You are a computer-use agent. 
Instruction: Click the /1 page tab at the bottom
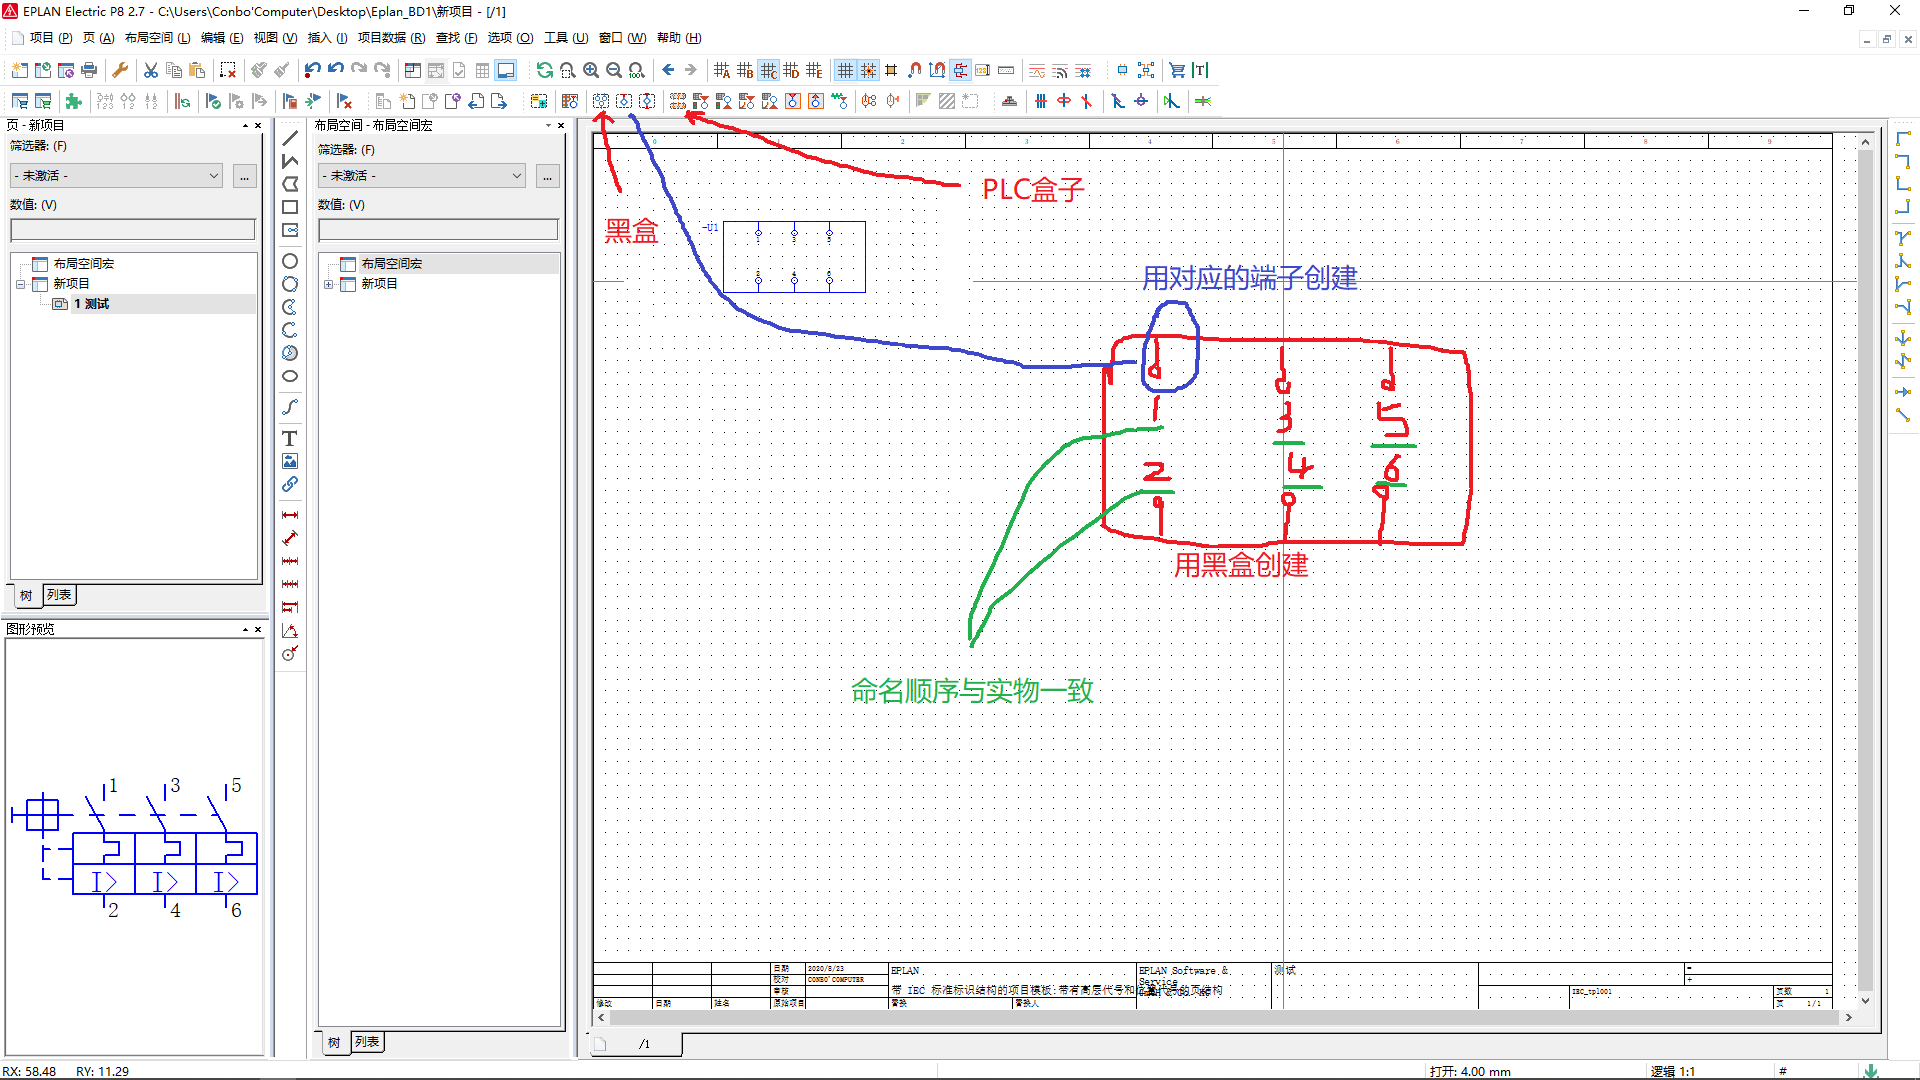tap(645, 1043)
